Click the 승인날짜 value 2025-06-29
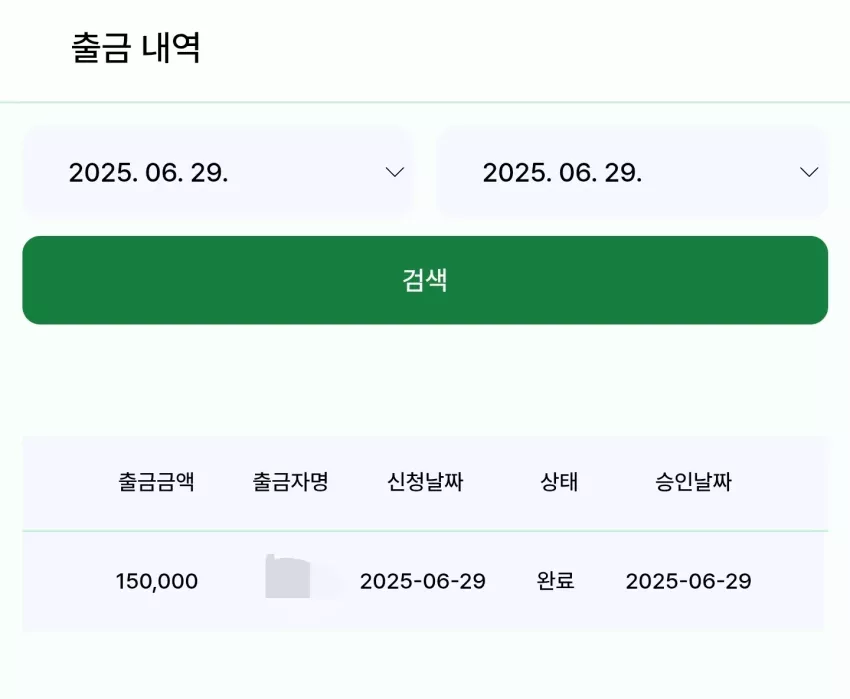Viewport: 850px width, 699px height. 688,581
